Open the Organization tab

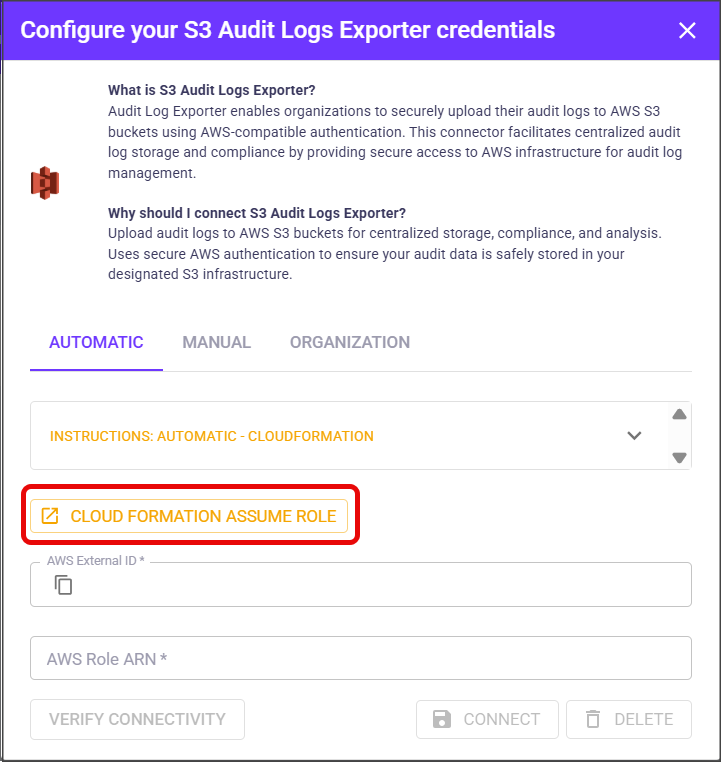pyautogui.click(x=350, y=342)
